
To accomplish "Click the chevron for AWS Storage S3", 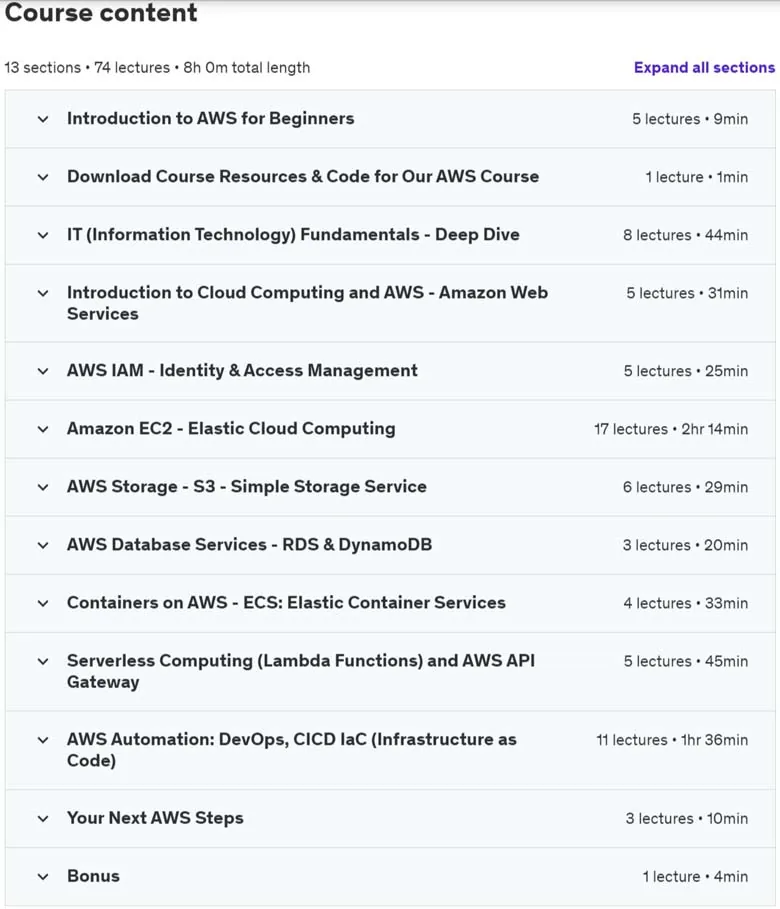I will pos(43,487).
